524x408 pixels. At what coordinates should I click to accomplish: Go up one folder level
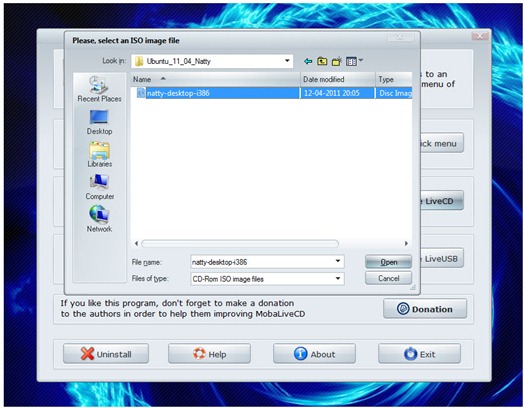tap(322, 61)
